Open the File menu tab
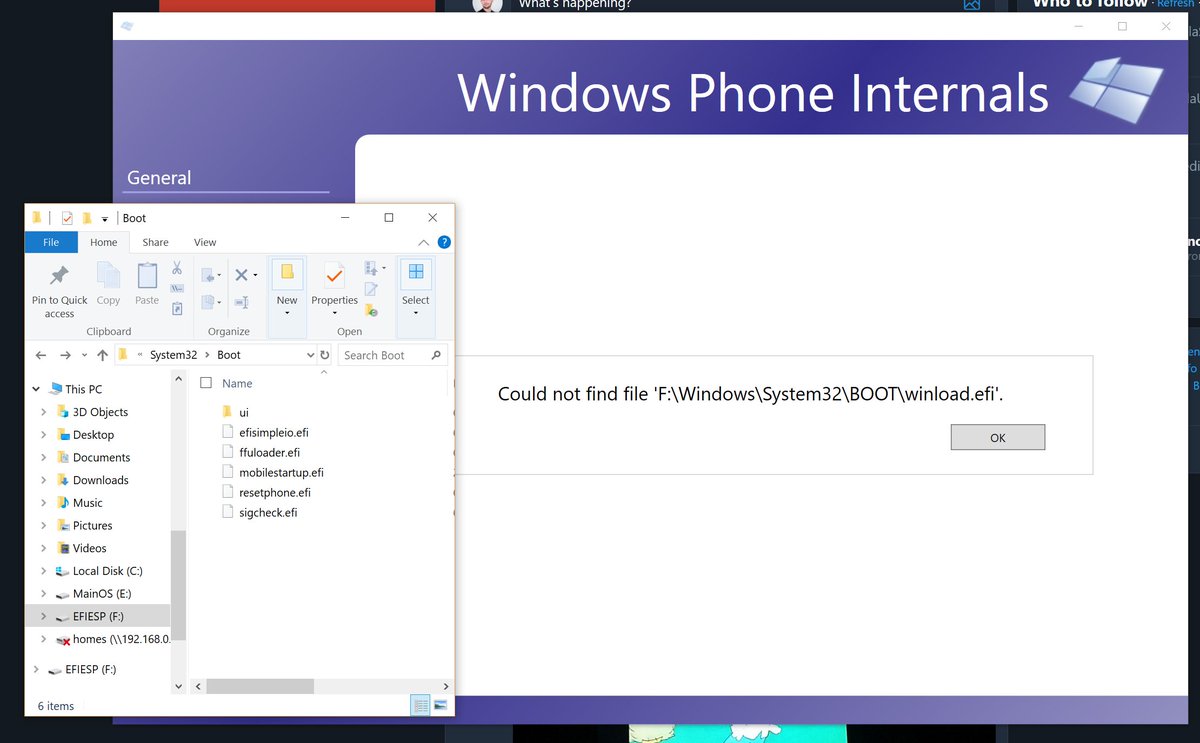Screen dimensions: 1200x743 (51, 242)
